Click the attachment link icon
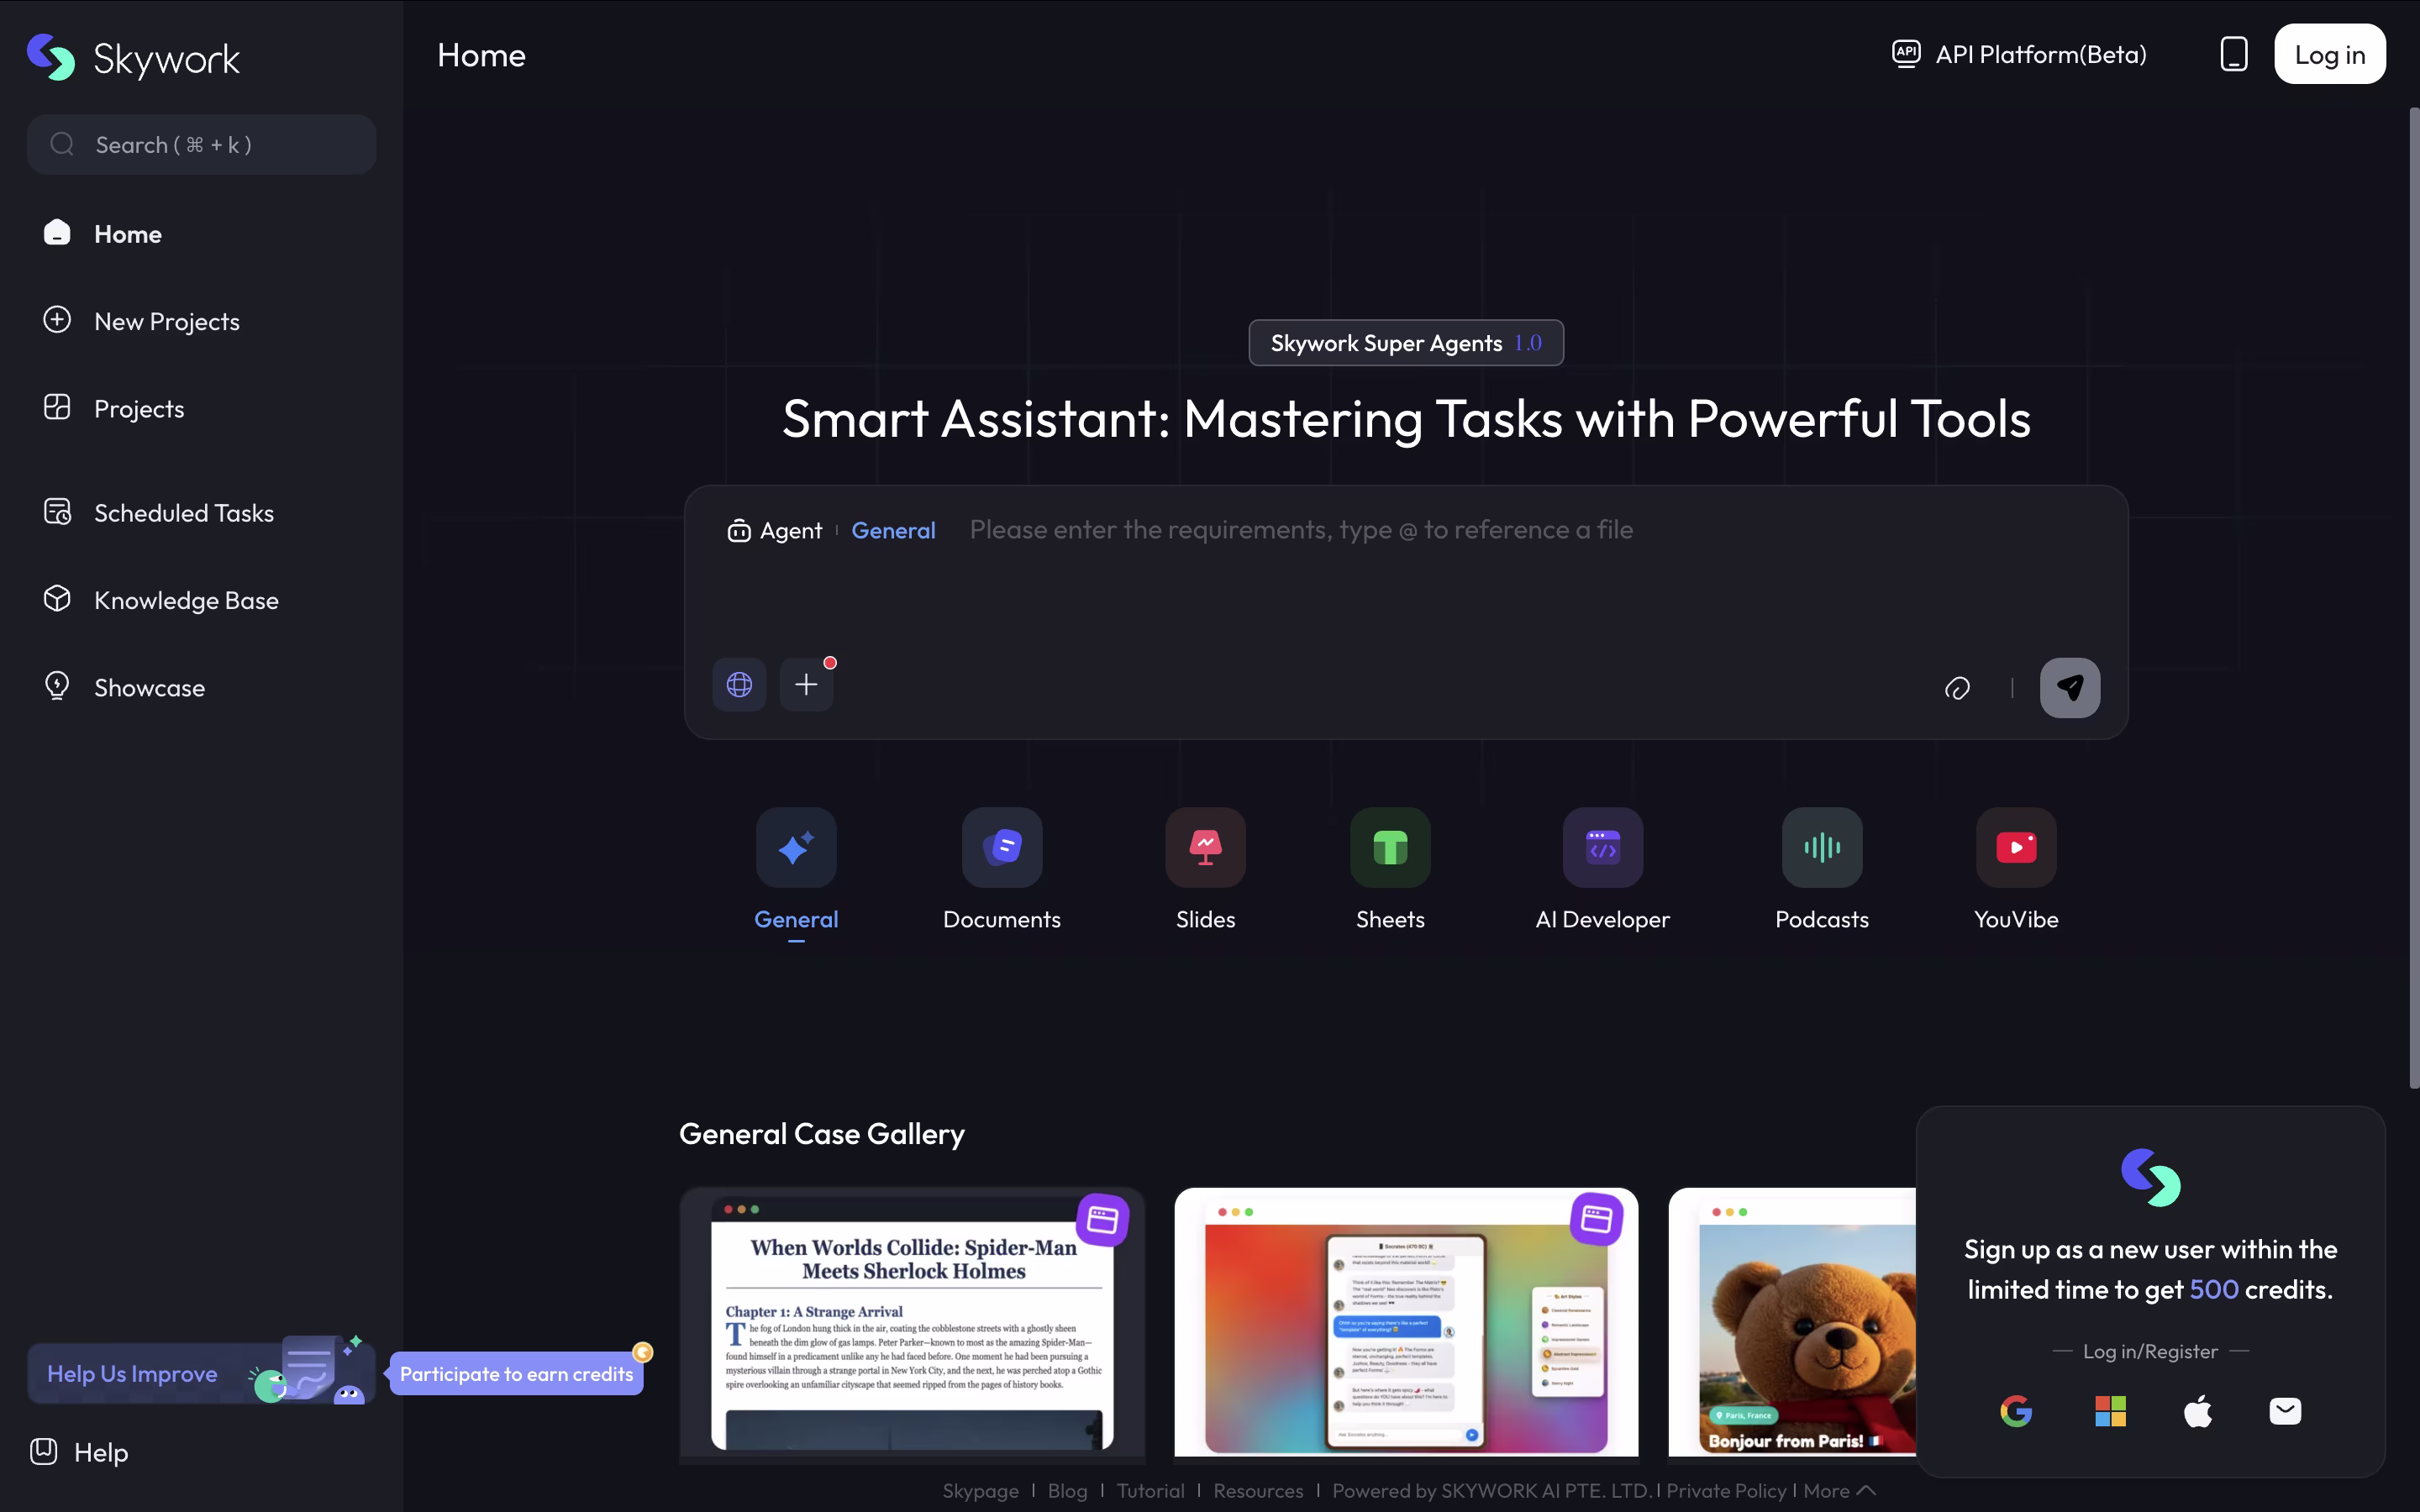 click(1957, 688)
